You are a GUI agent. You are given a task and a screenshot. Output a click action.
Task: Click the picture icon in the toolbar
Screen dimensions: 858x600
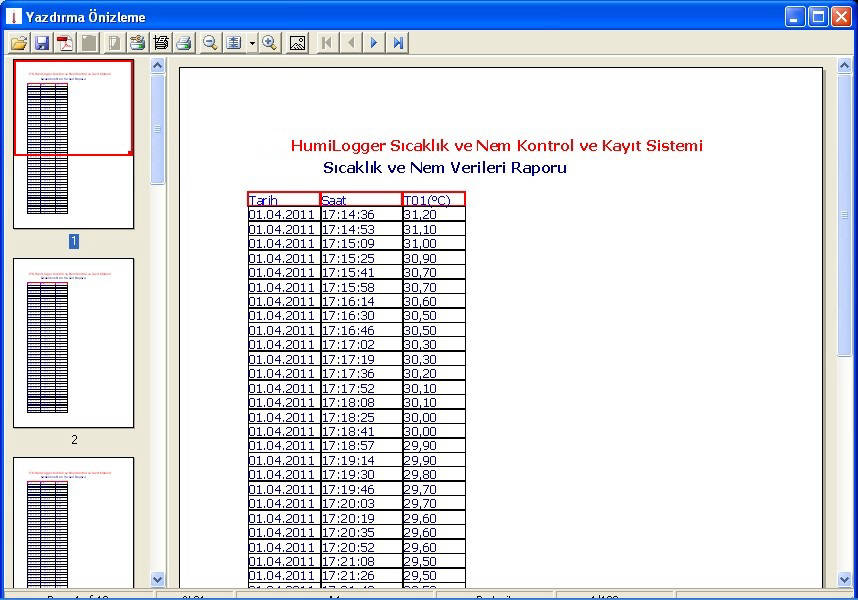(297, 43)
